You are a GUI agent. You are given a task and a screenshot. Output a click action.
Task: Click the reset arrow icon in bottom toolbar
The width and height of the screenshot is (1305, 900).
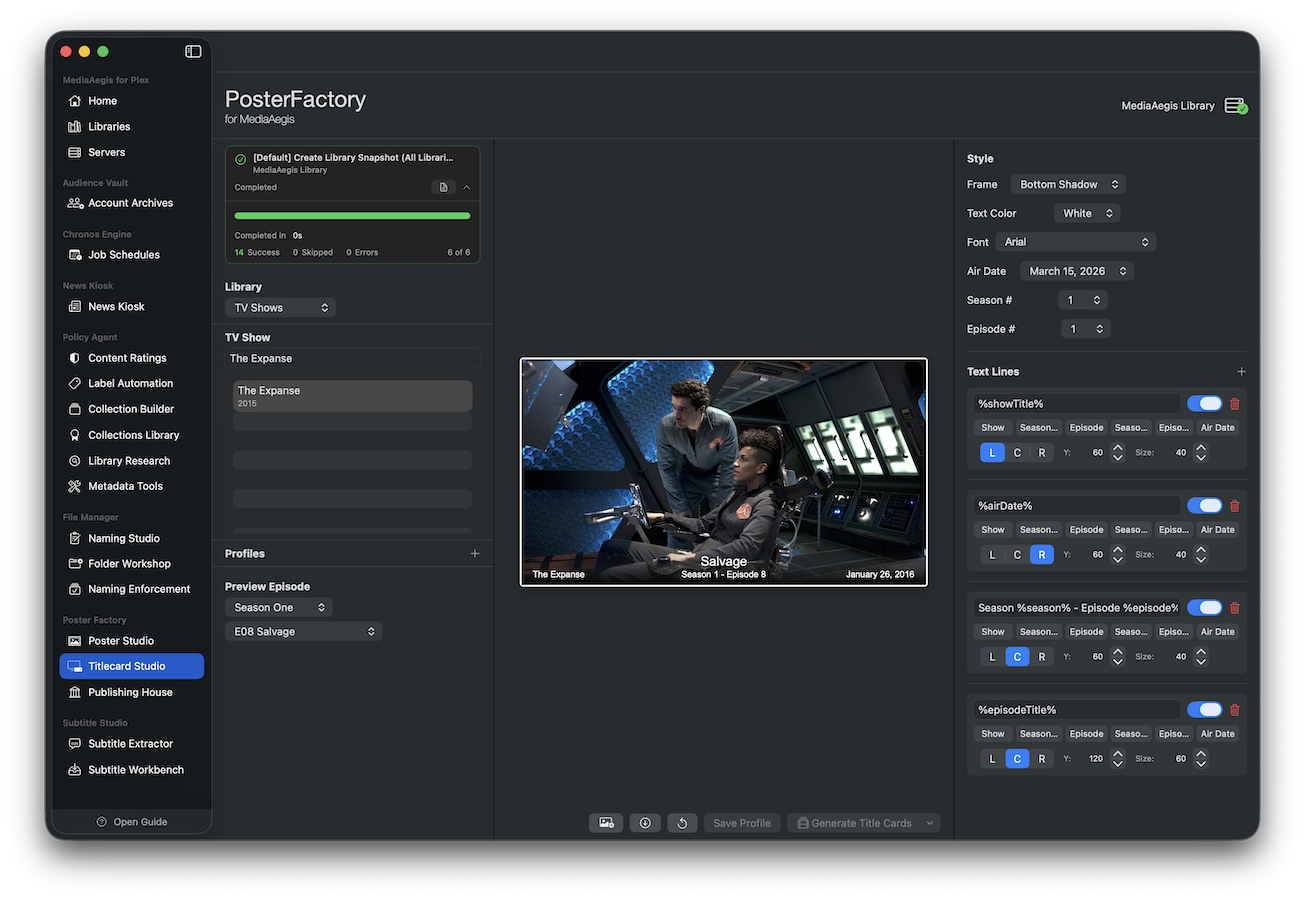(x=682, y=823)
